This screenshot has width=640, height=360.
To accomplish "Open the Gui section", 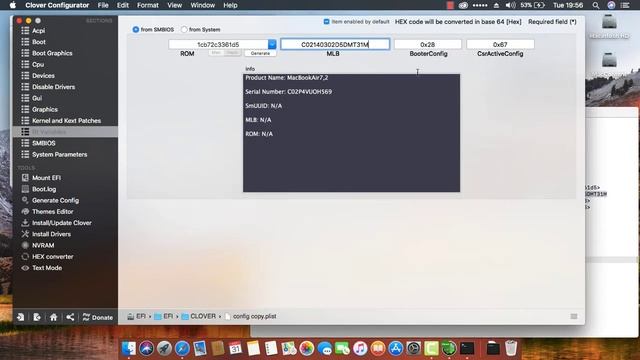I will pos(37,98).
